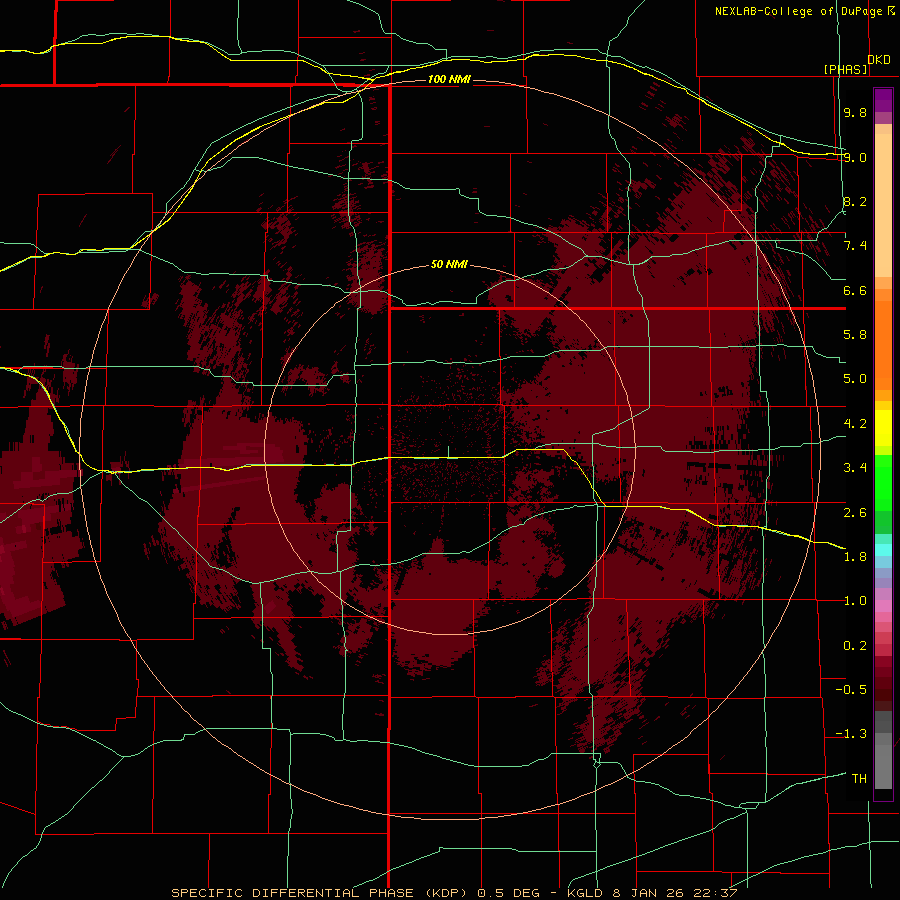This screenshot has width=900, height=900.
Task: Click the TH threshold label
Action: 859,779
